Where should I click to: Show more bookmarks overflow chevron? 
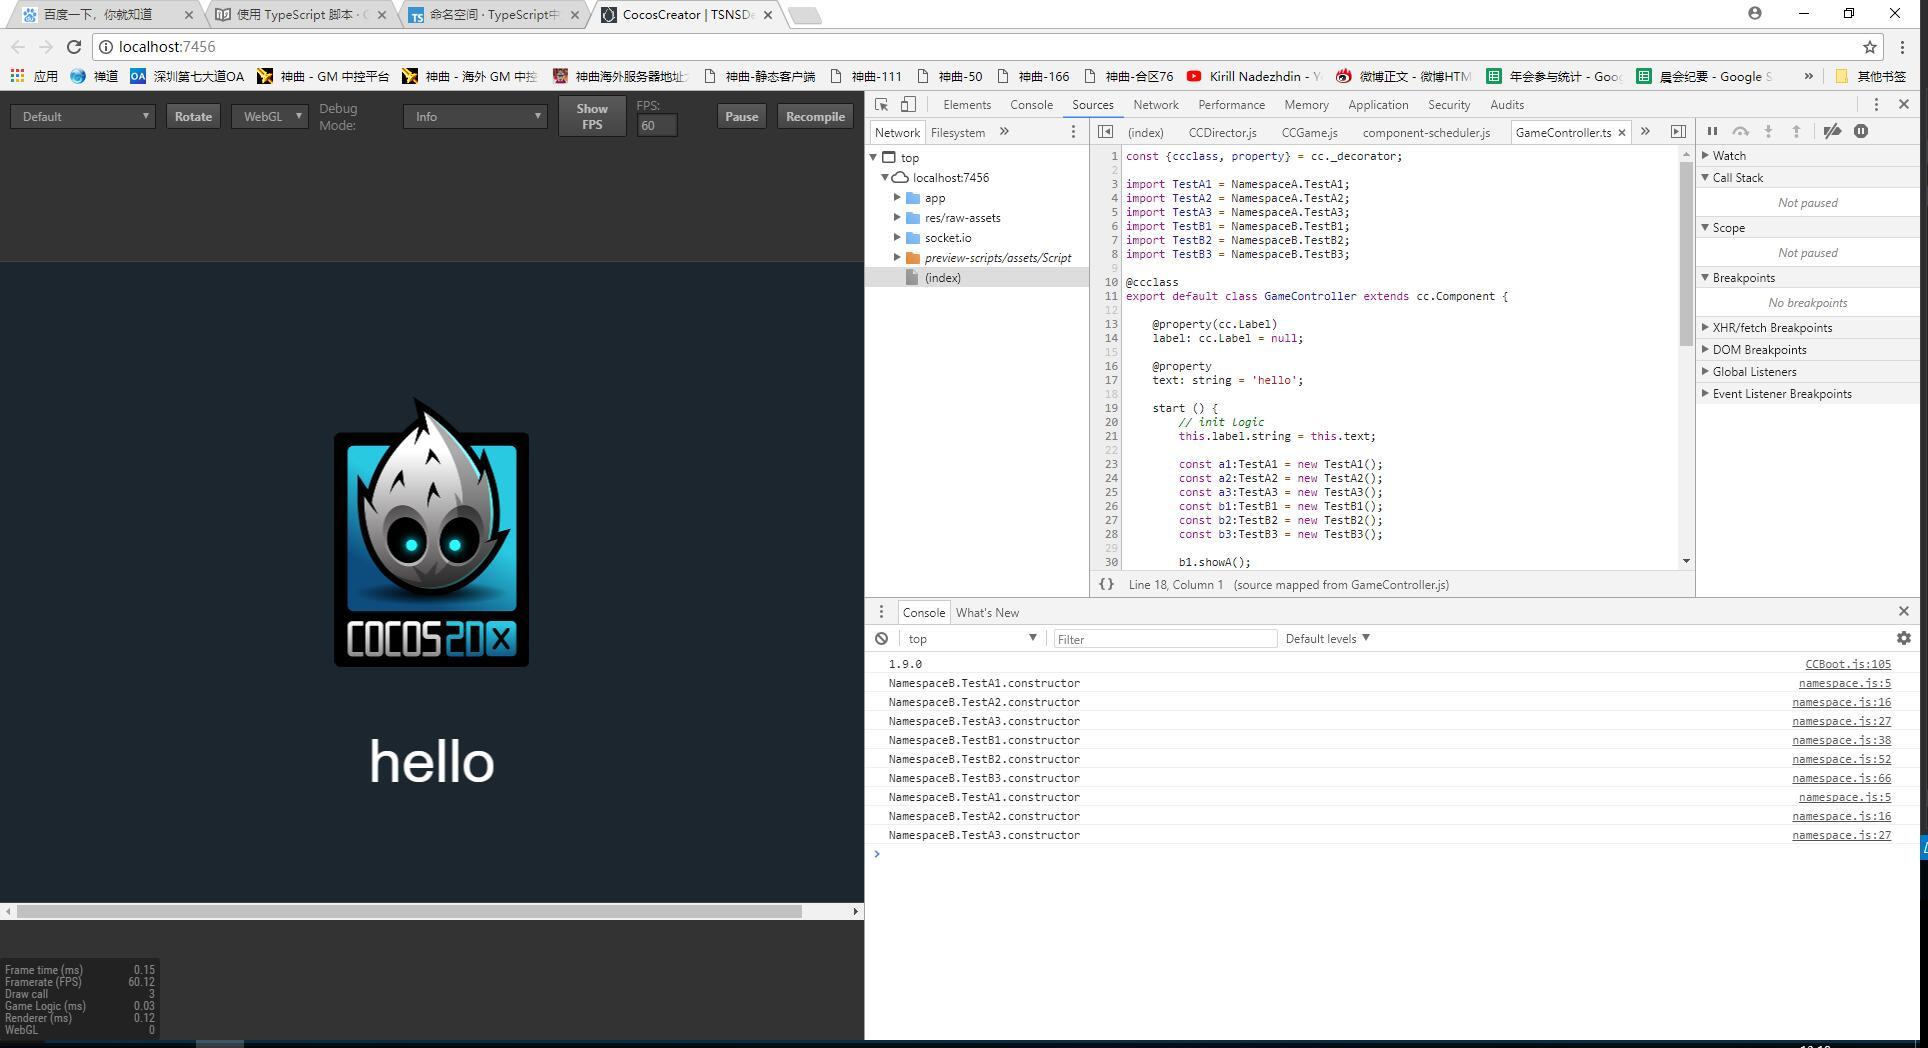1808,76
